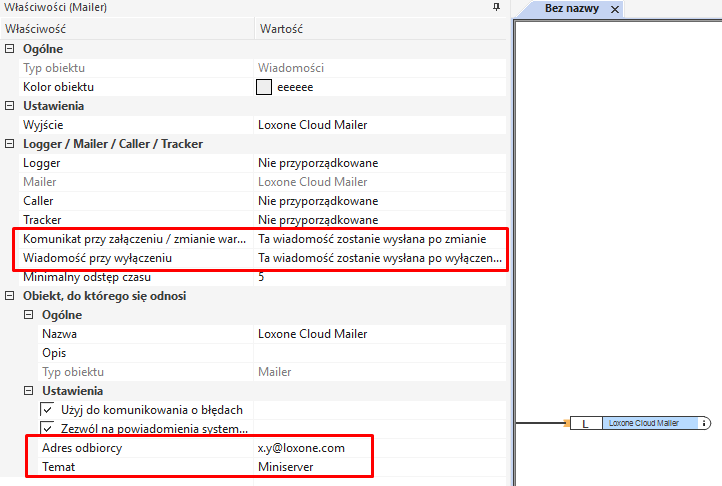Screen dimensions: 722x486
Task: Toggle 'Użyj do komunikowania o błędach' checkbox
Action: click(x=47, y=410)
